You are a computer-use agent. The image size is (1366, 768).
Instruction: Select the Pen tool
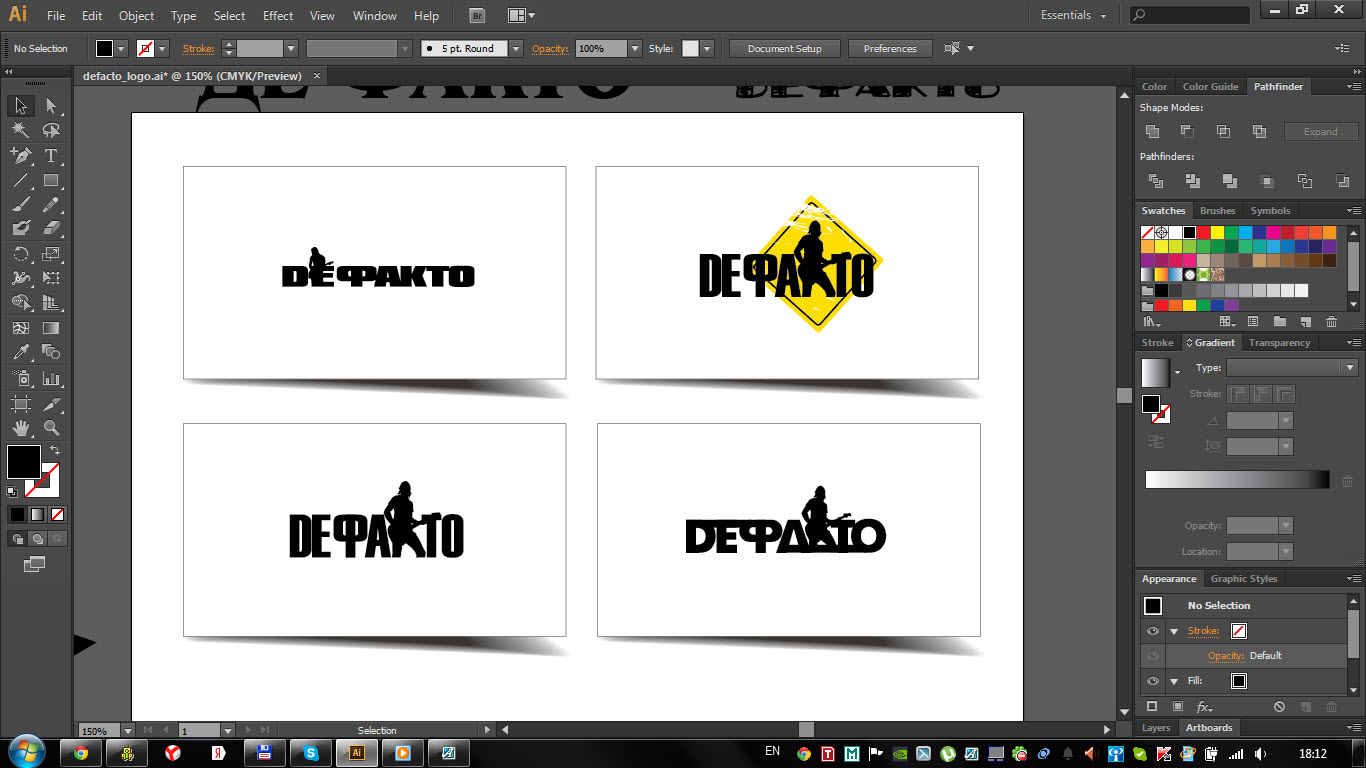coord(20,156)
